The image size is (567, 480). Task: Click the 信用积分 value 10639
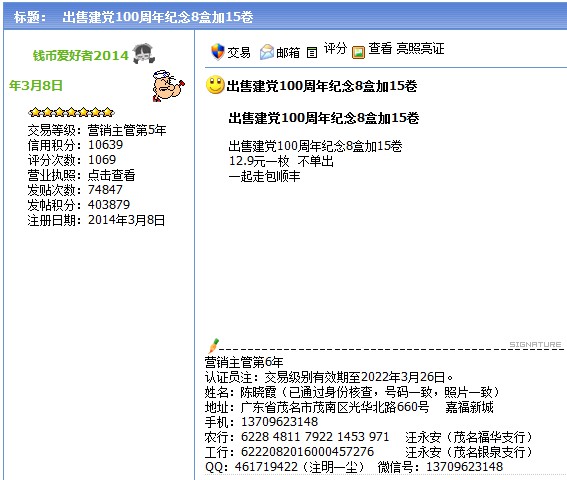click(106, 145)
